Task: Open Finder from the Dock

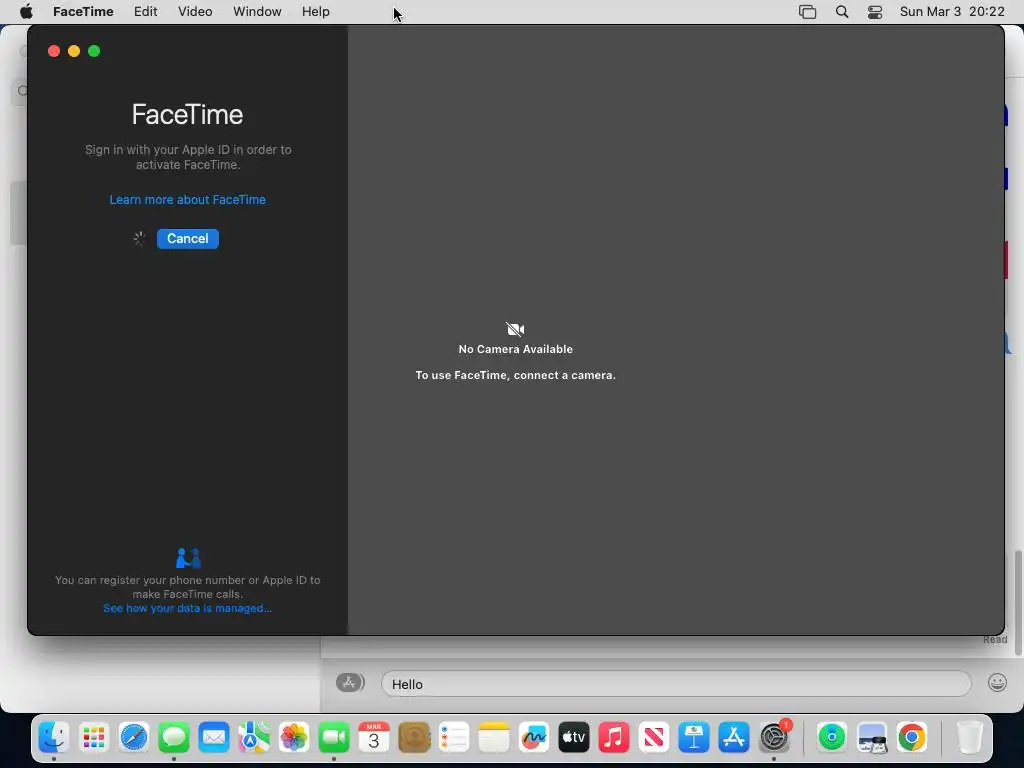Action: point(54,737)
